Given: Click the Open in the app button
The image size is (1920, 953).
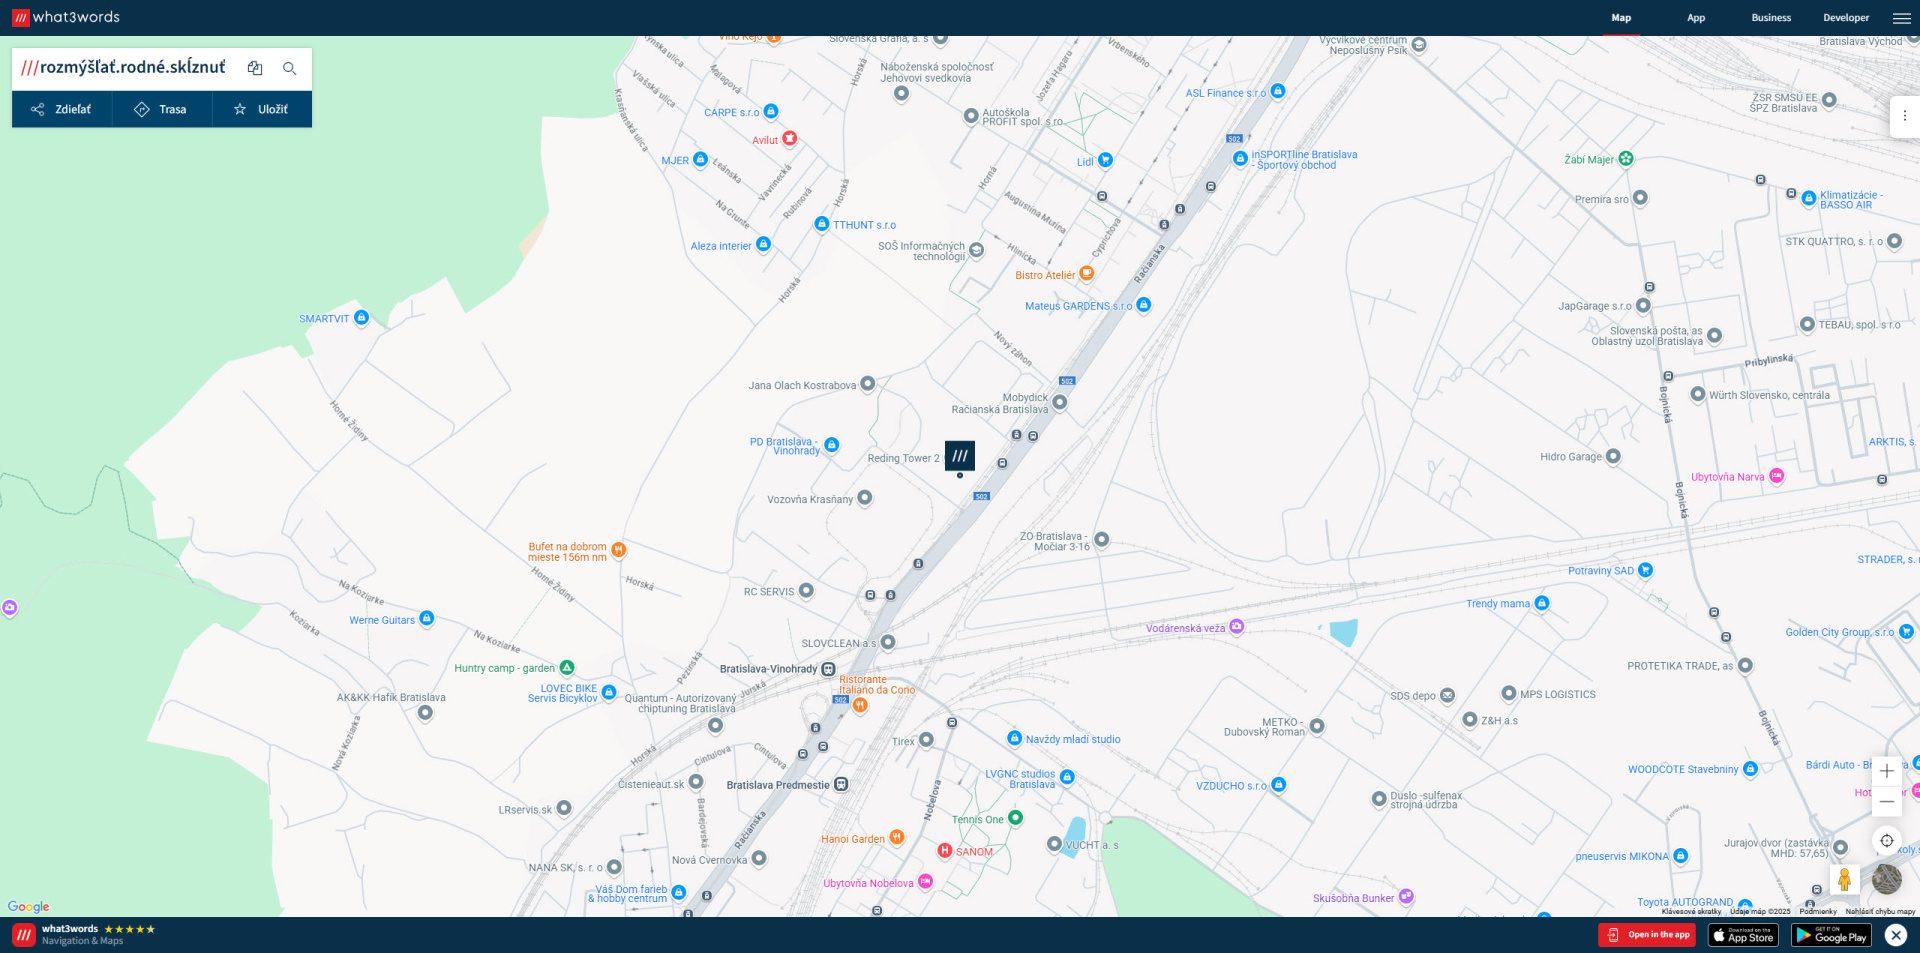Looking at the screenshot, I should [1647, 935].
